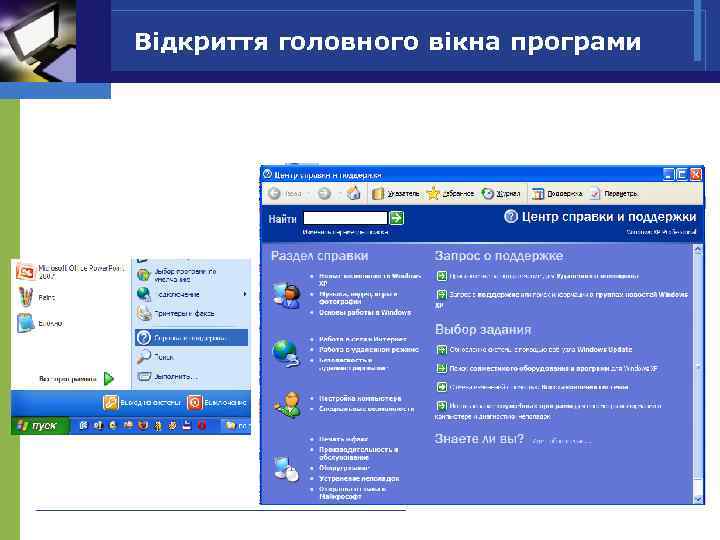The width and height of the screenshot is (720, 540).
Task: Open the Указатель (Index) toolbar button
Action: click(395, 194)
